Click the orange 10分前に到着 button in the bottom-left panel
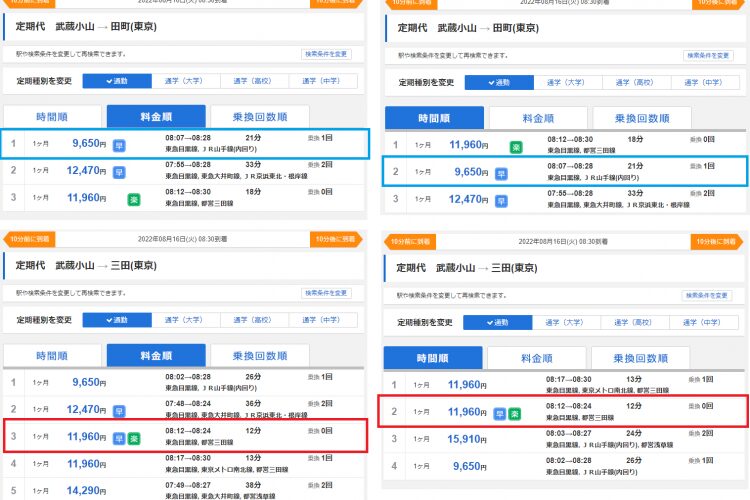The image size is (750, 500). pyautogui.click(x=30, y=239)
